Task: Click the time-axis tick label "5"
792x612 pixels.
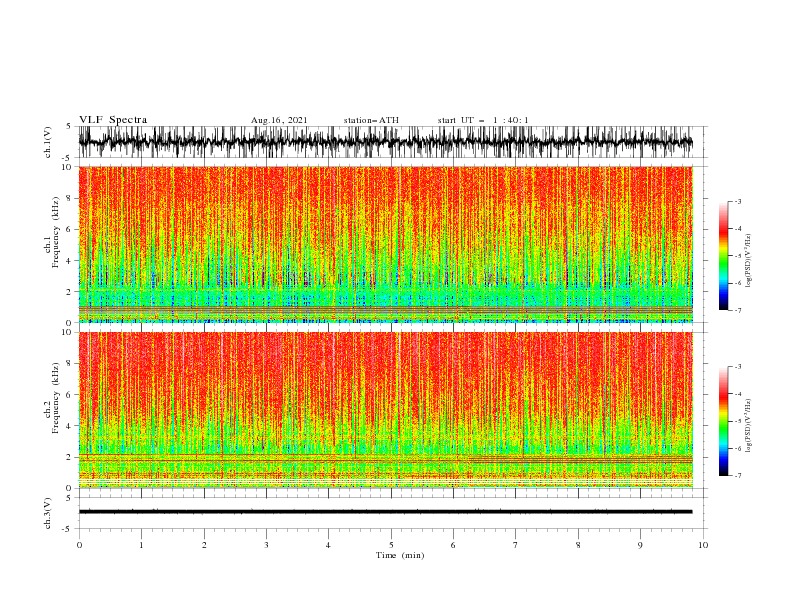Action: pos(391,545)
